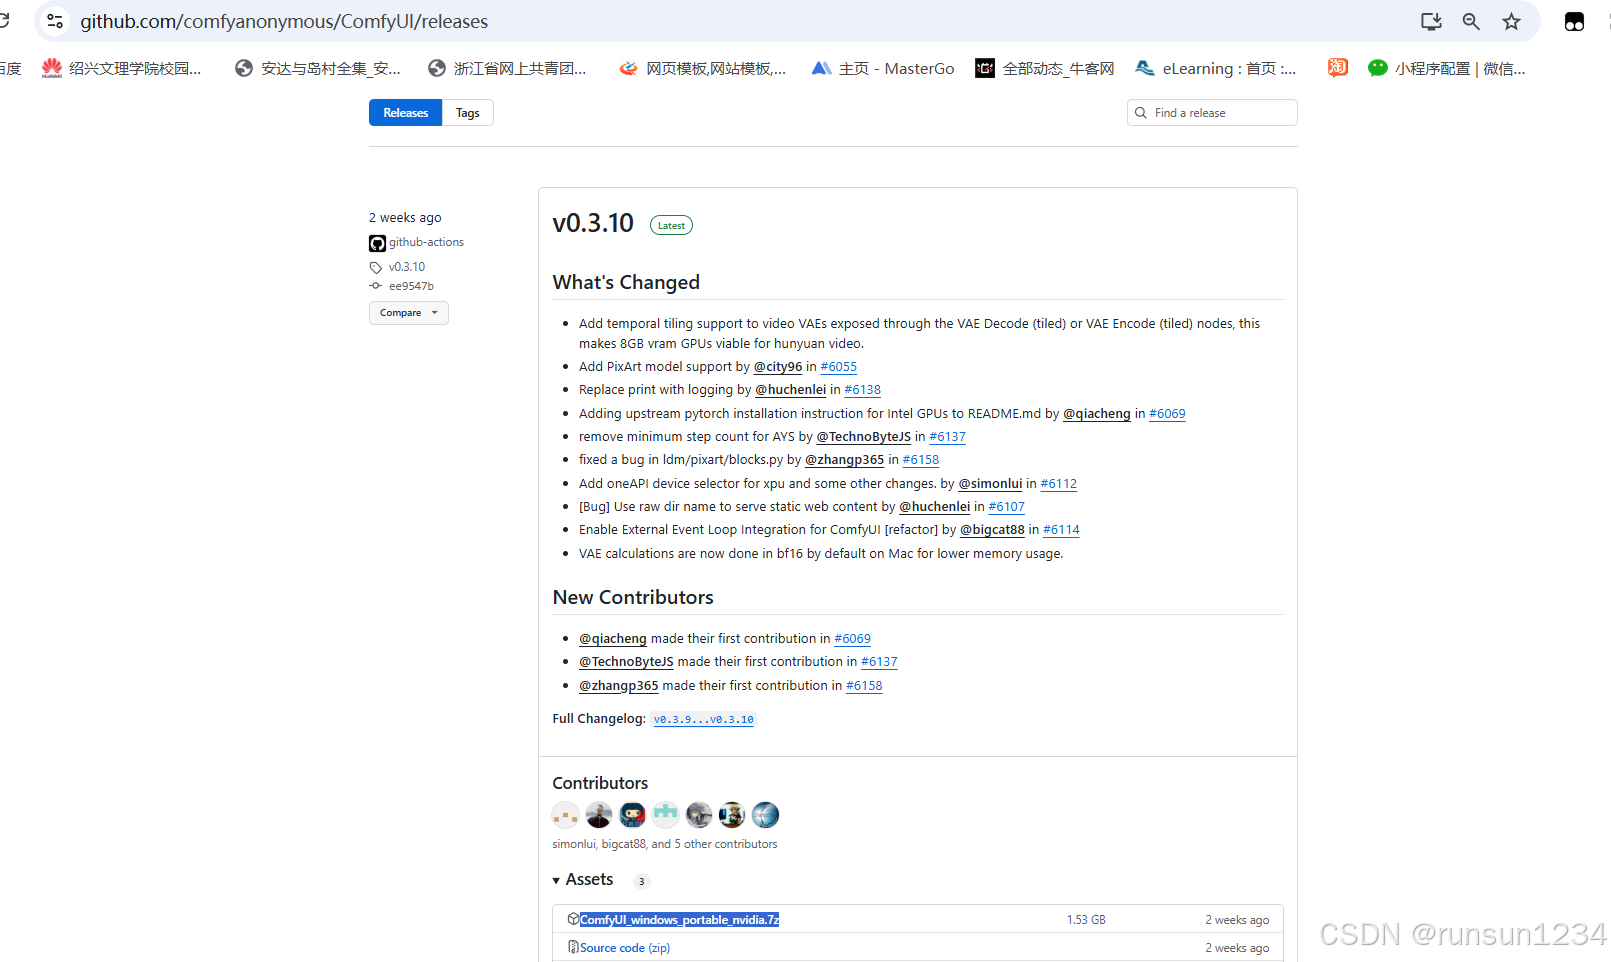Open @simonlui profile link
Screen dimensions: 1611x962
tap(991, 484)
